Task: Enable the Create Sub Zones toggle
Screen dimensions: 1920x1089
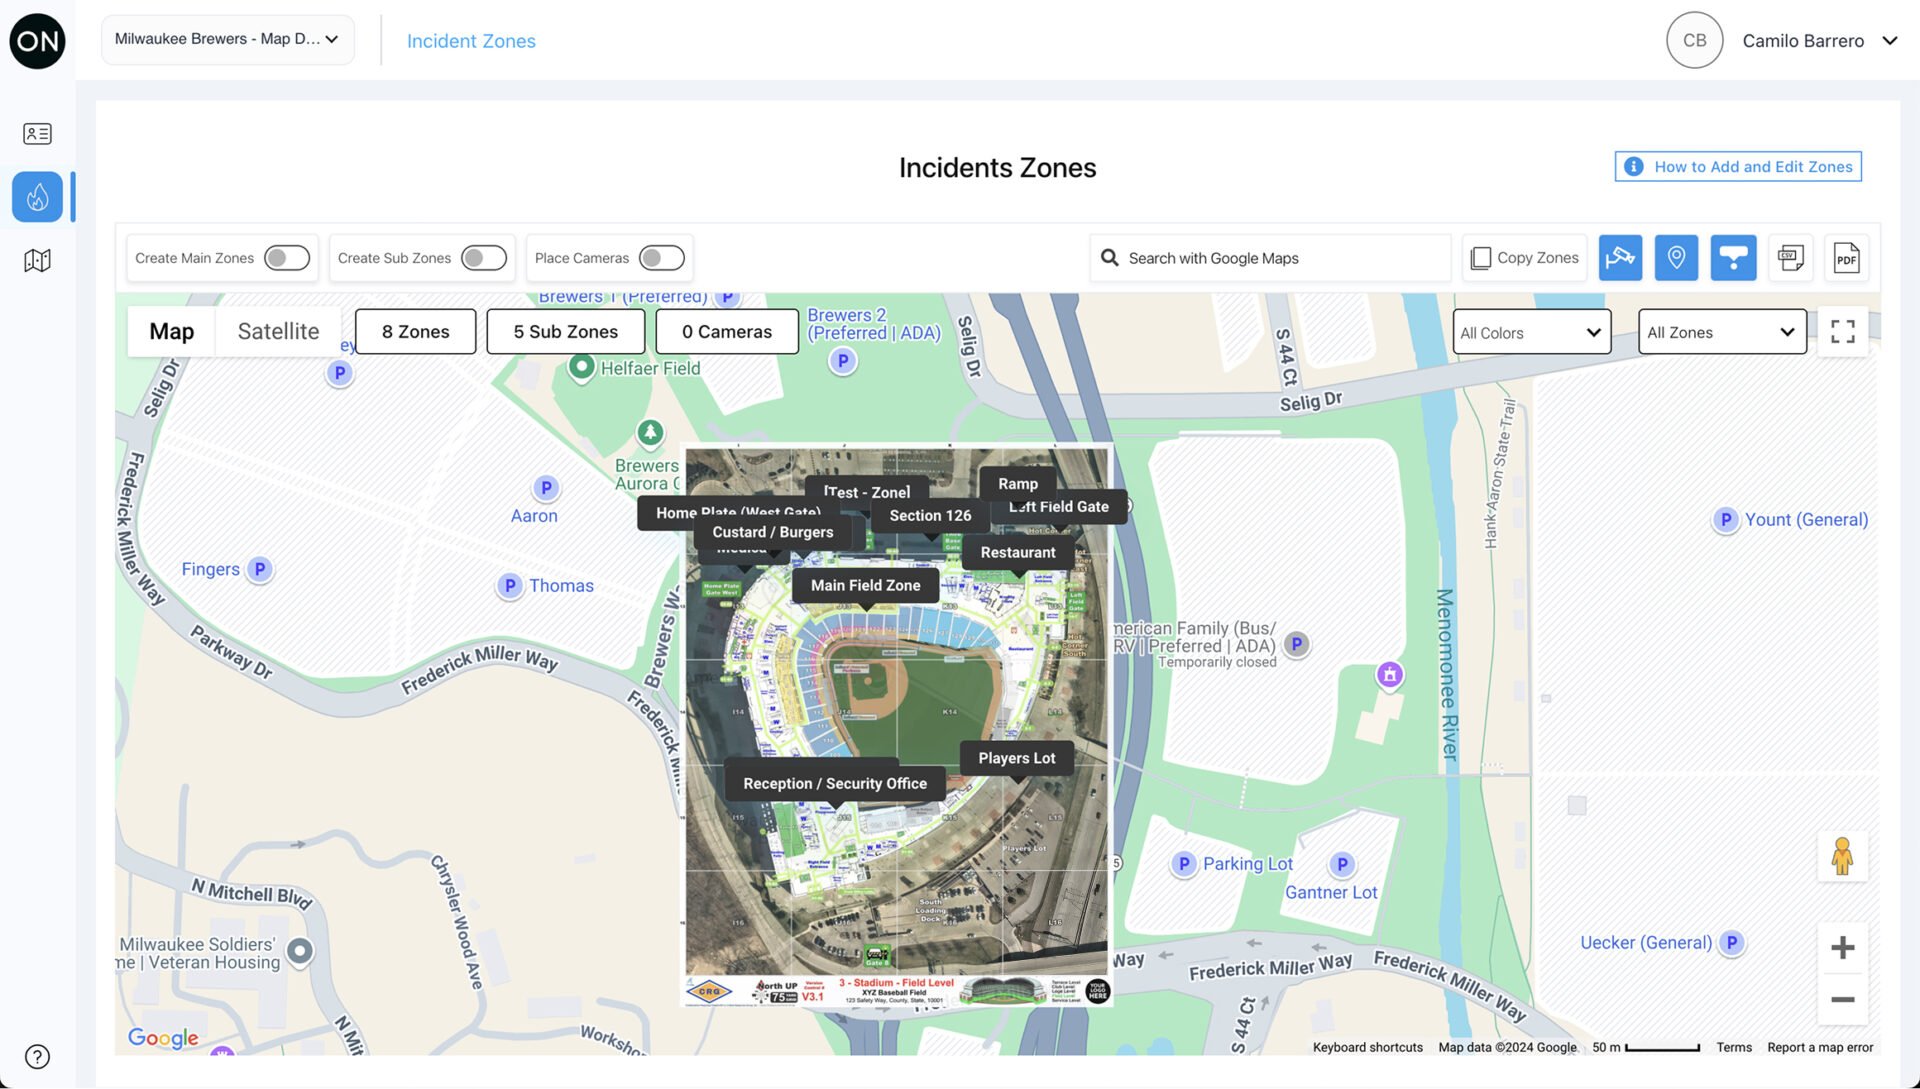Action: pos(483,258)
